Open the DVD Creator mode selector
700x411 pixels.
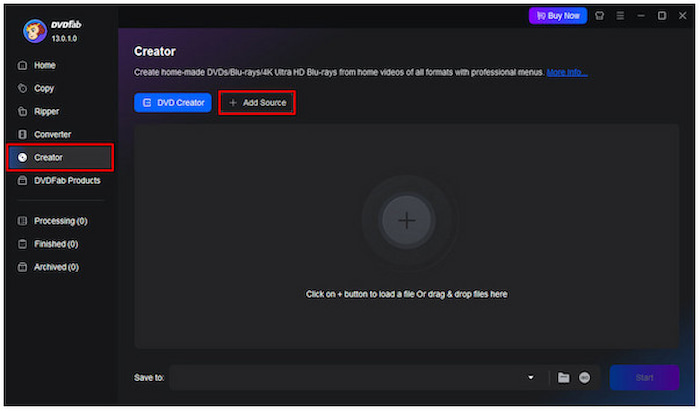[x=172, y=102]
